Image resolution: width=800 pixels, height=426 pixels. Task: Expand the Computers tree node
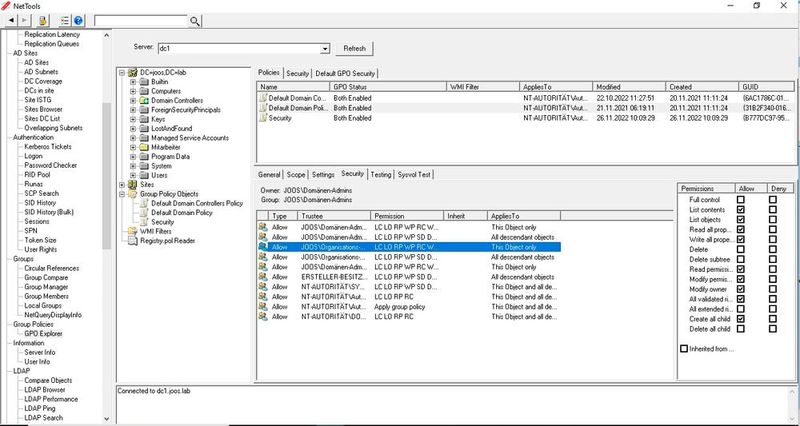point(133,91)
